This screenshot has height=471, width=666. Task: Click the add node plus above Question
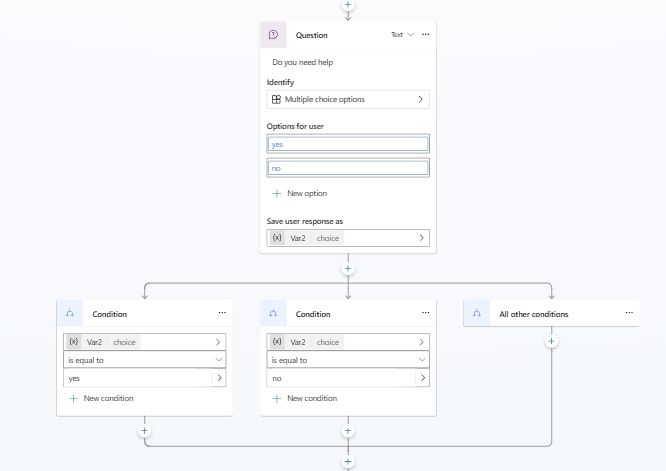[348, 5]
